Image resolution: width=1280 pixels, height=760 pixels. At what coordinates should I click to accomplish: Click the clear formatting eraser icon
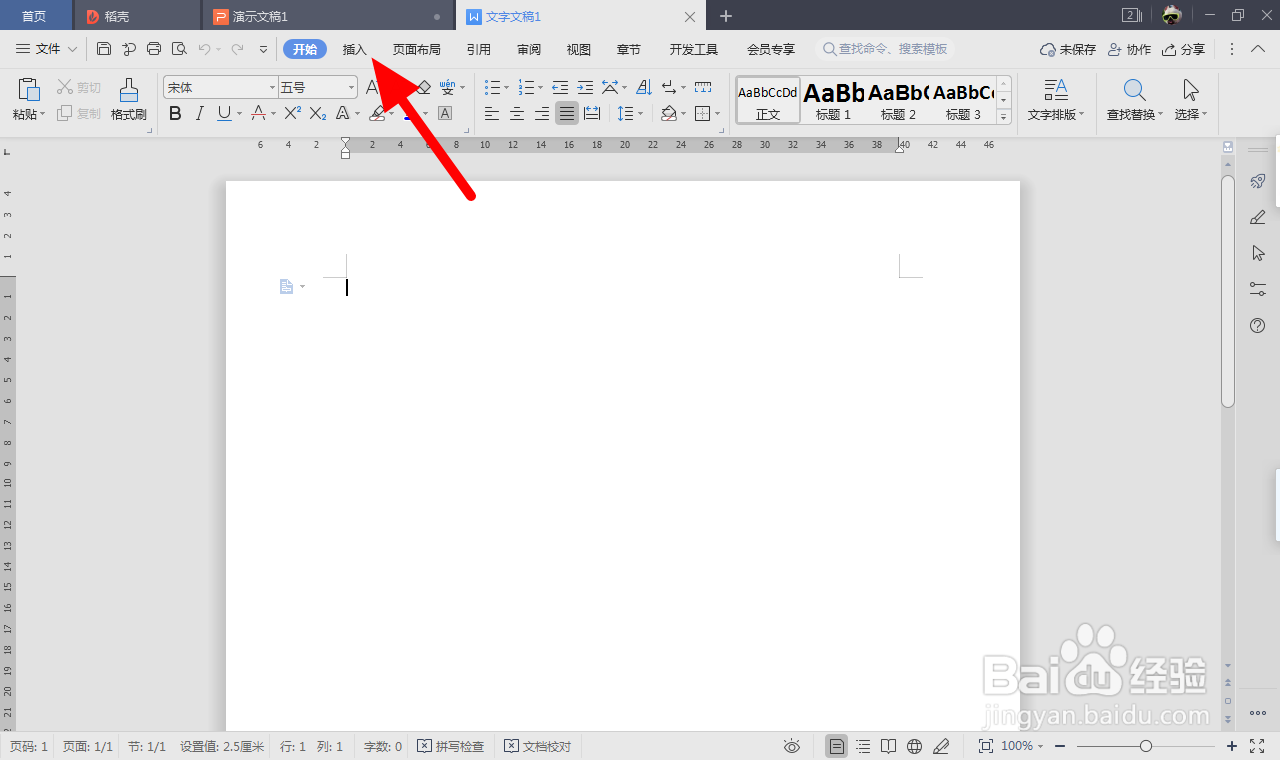click(424, 88)
